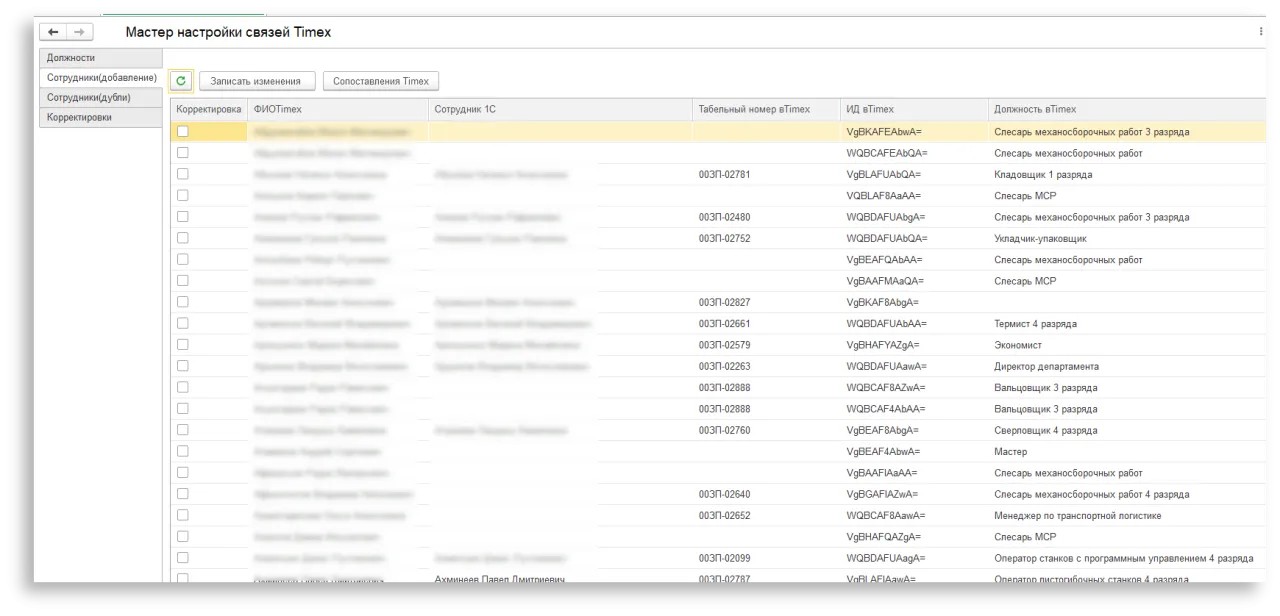This screenshot has width=1280, height=616.
Task: Click the табельный номер cell 003П-02263
Action: click(x=724, y=366)
